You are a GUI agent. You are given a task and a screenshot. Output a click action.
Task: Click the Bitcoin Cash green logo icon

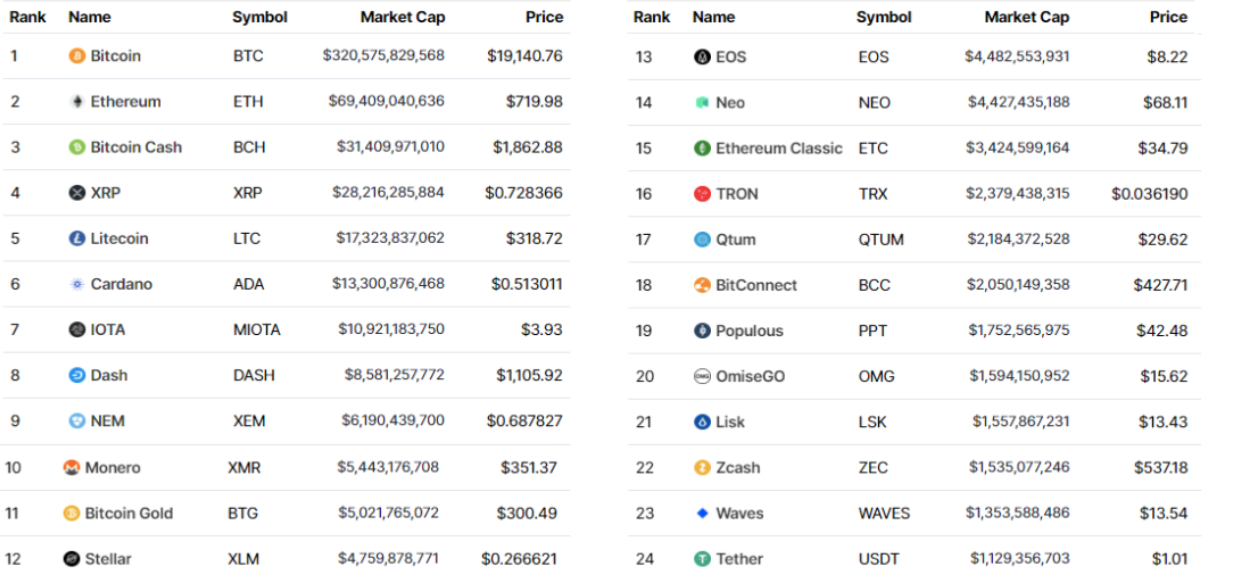[77, 147]
